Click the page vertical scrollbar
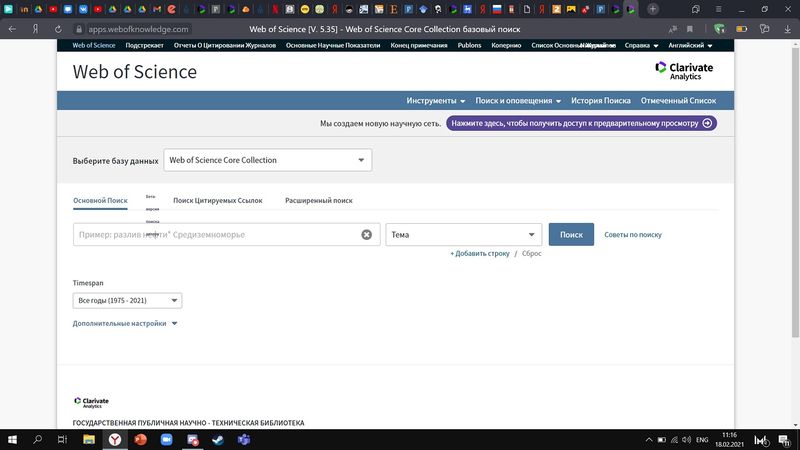800x450 pixels. (795, 192)
